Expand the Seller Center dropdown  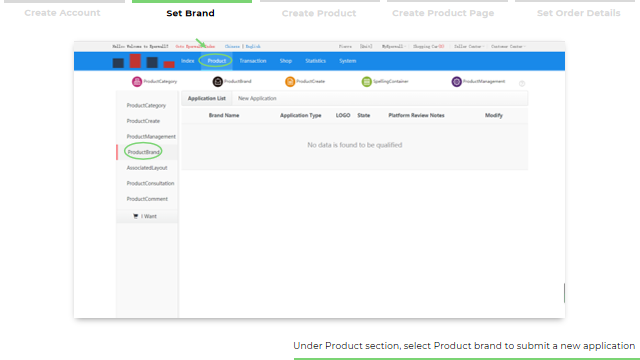pyautogui.click(x=469, y=47)
